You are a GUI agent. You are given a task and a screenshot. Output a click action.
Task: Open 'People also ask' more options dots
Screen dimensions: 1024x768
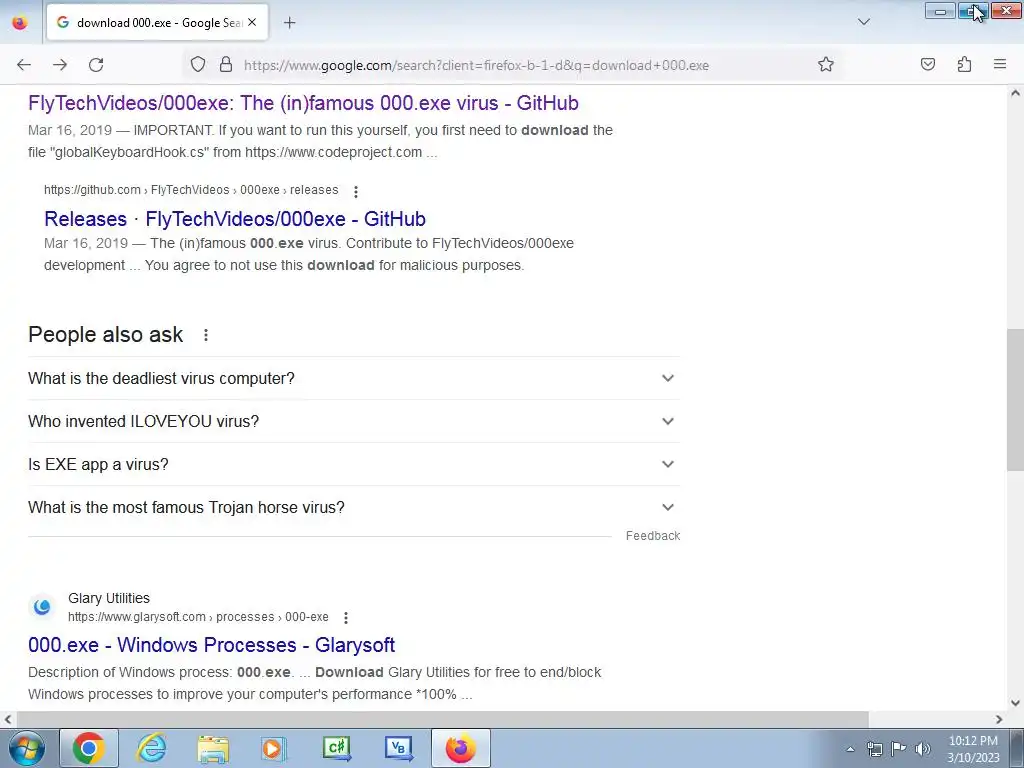click(206, 335)
